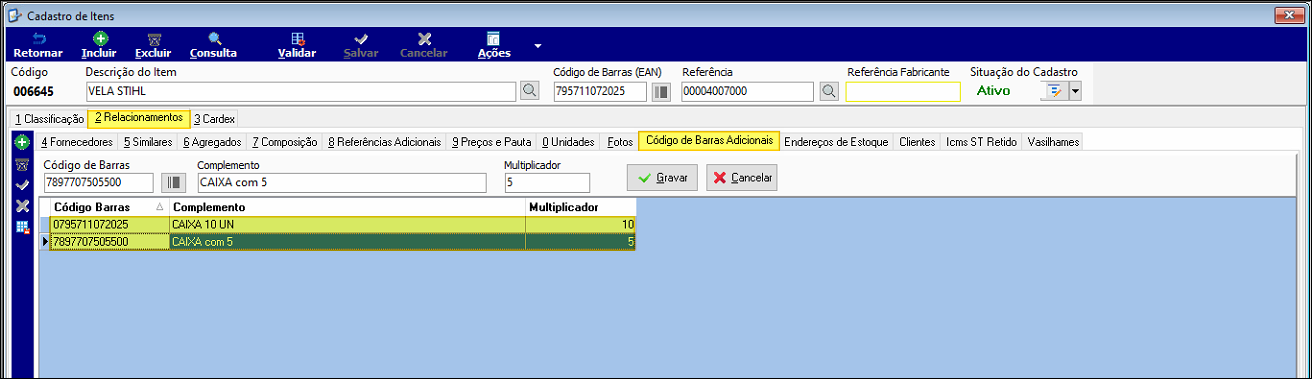1312x379 pixels.
Task: Click the item code 006645
Action: [33, 92]
